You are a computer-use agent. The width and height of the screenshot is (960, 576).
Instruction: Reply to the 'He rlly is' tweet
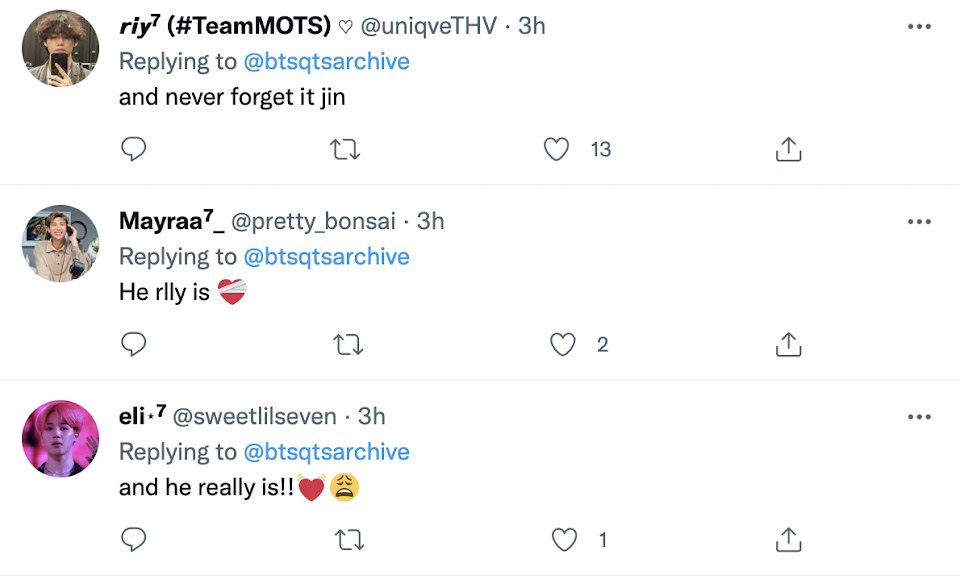(x=133, y=345)
